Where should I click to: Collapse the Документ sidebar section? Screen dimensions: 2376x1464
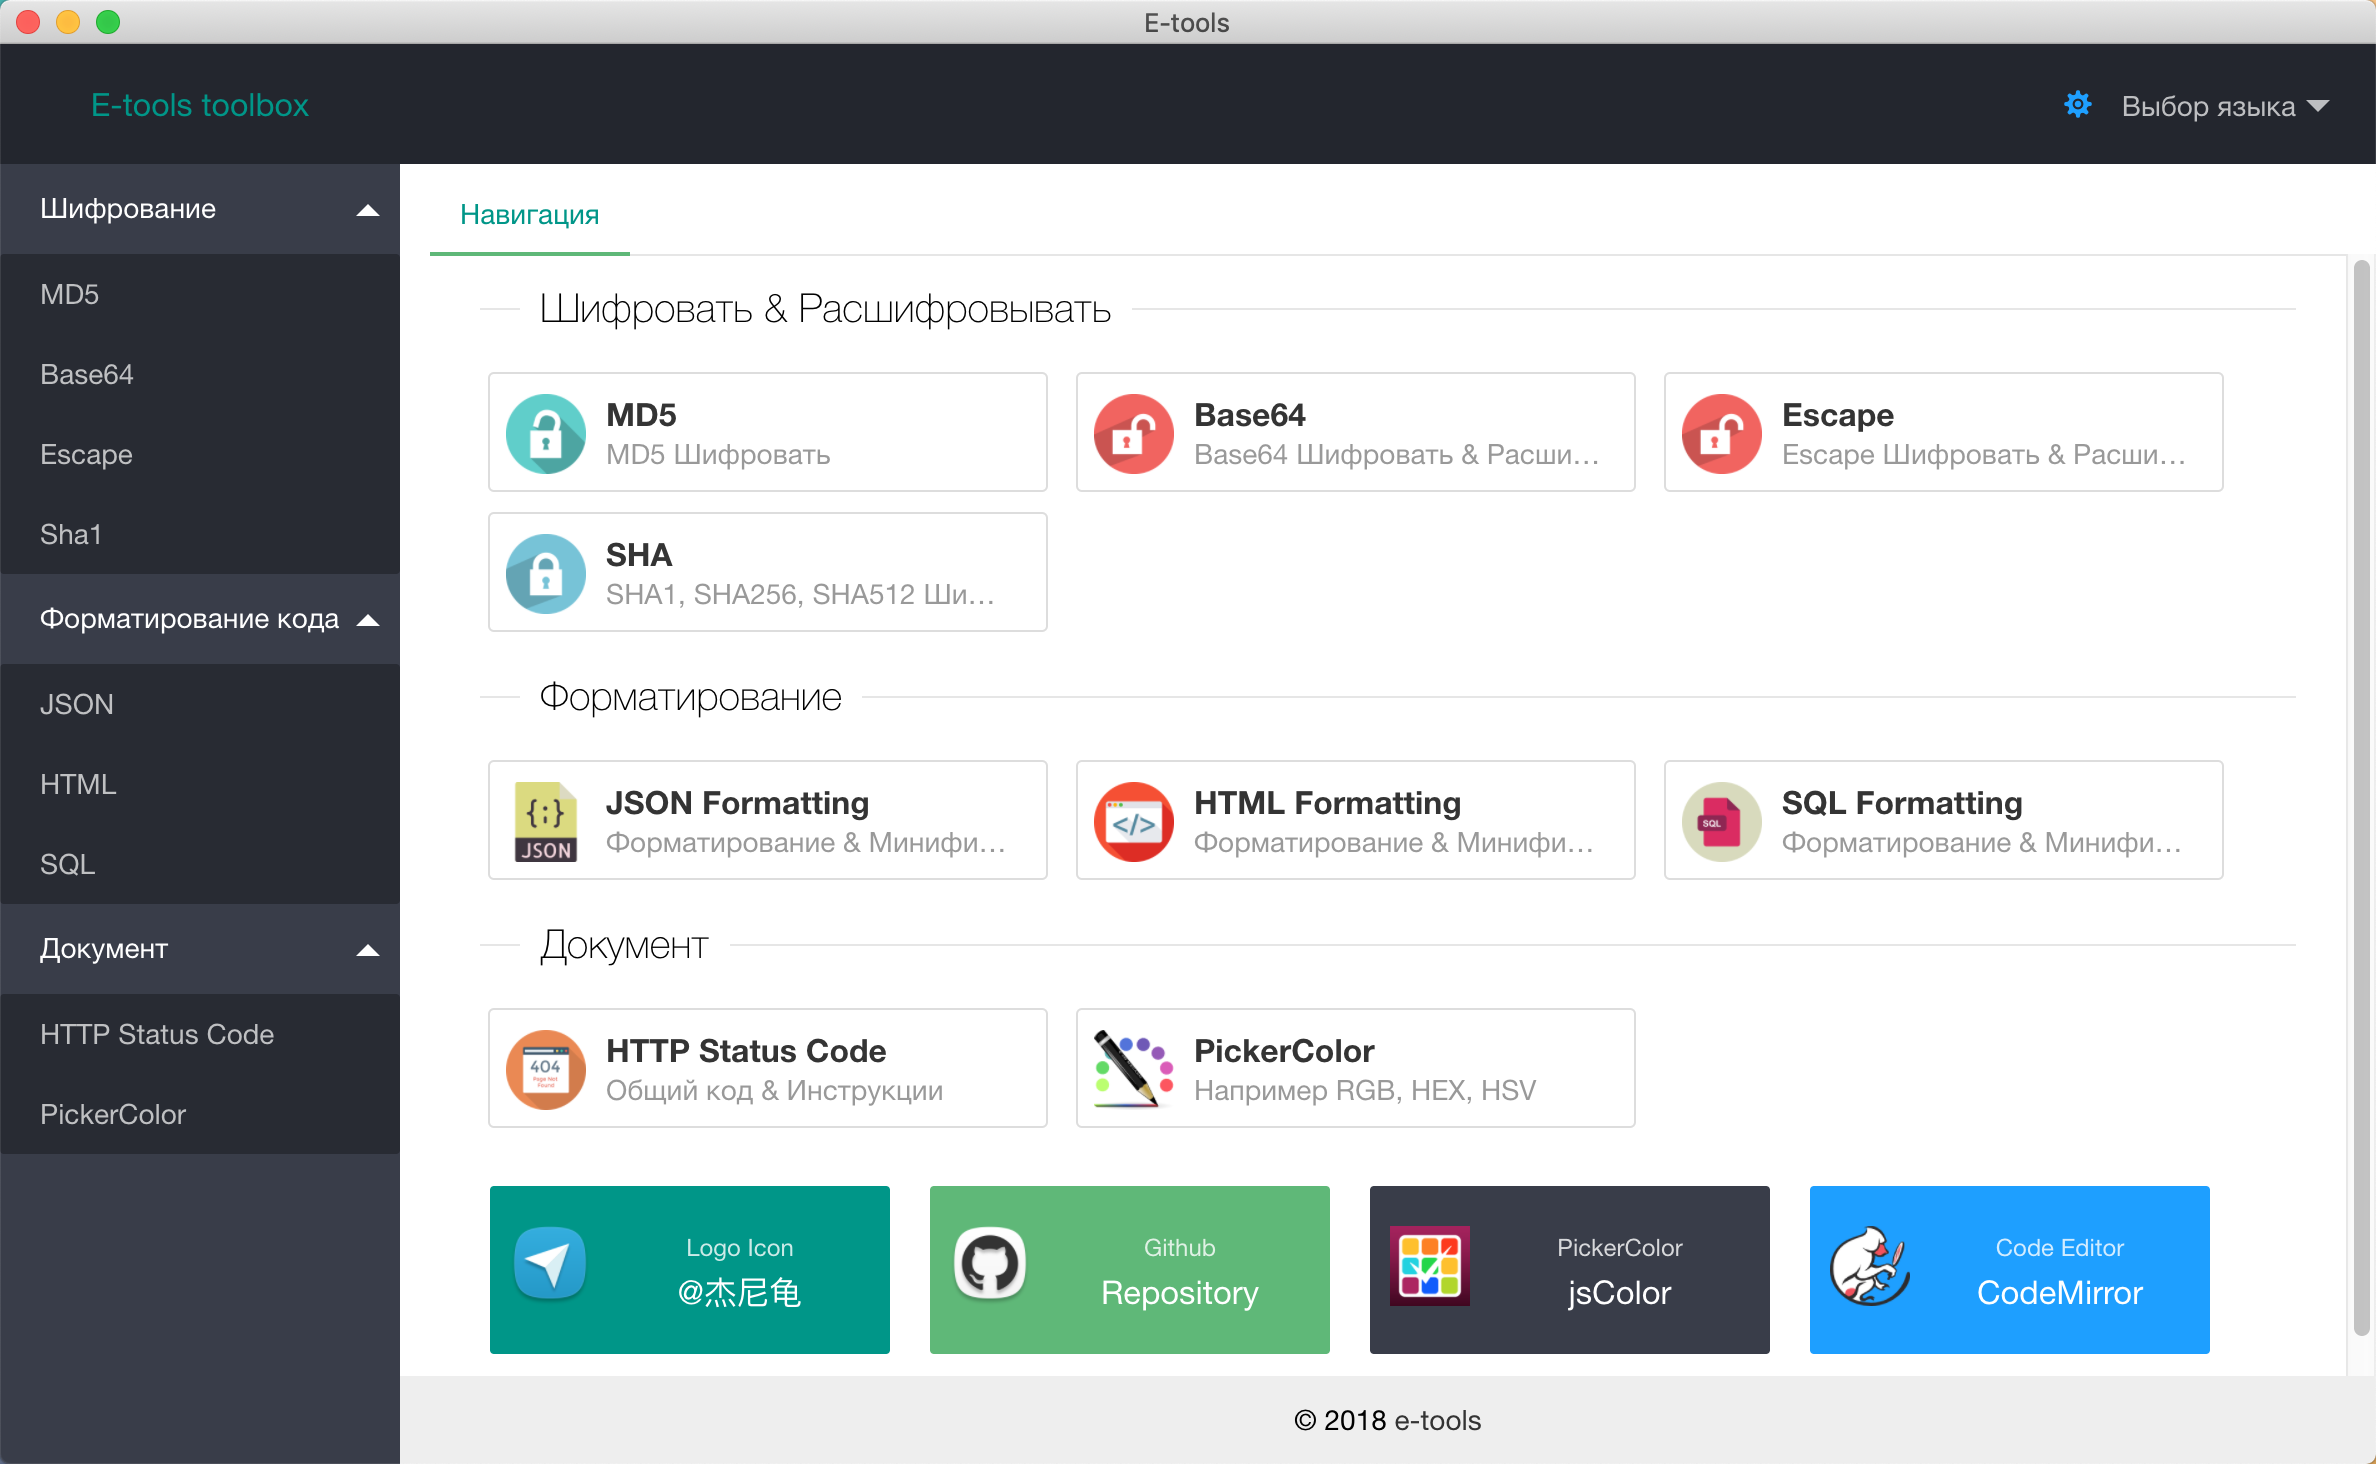coord(368,950)
